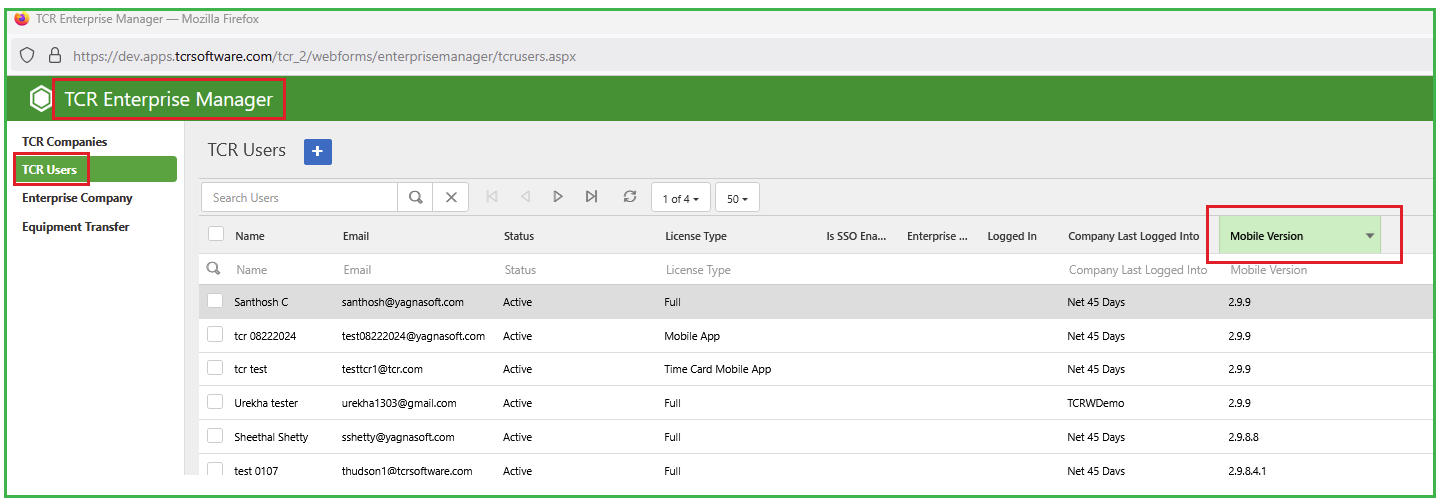Click the TCR hexagon logo icon

[x=40, y=99]
